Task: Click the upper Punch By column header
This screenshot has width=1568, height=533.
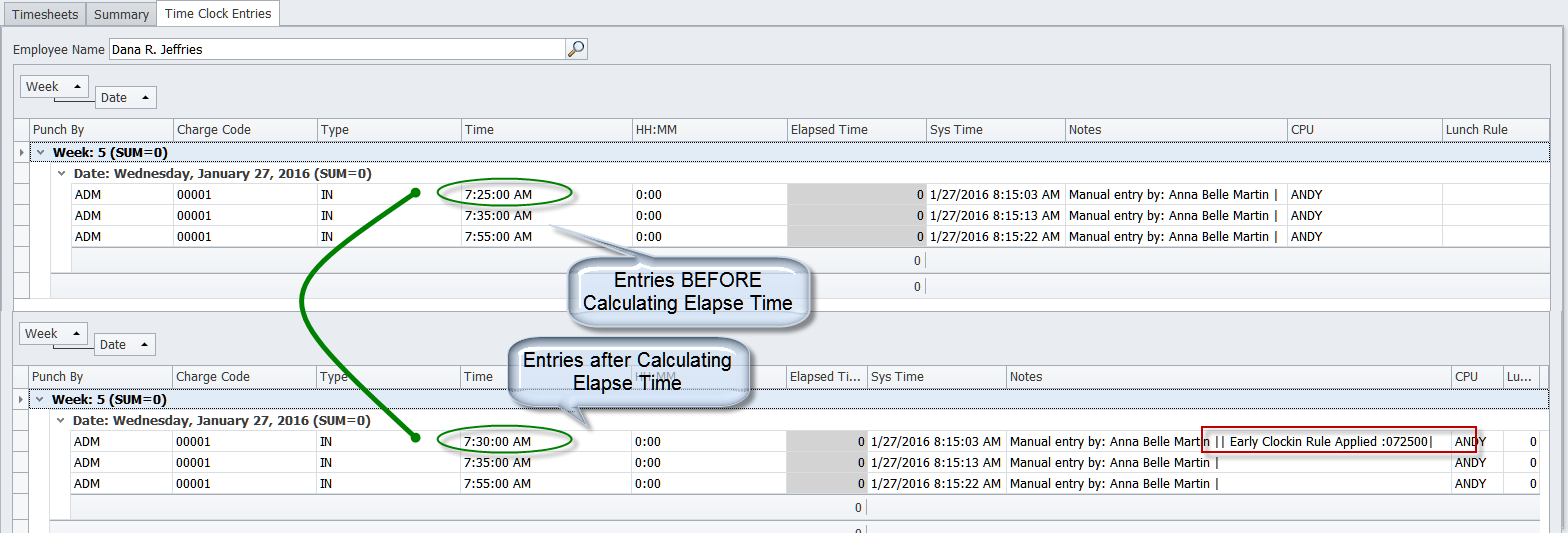Action: (x=100, y=130)
